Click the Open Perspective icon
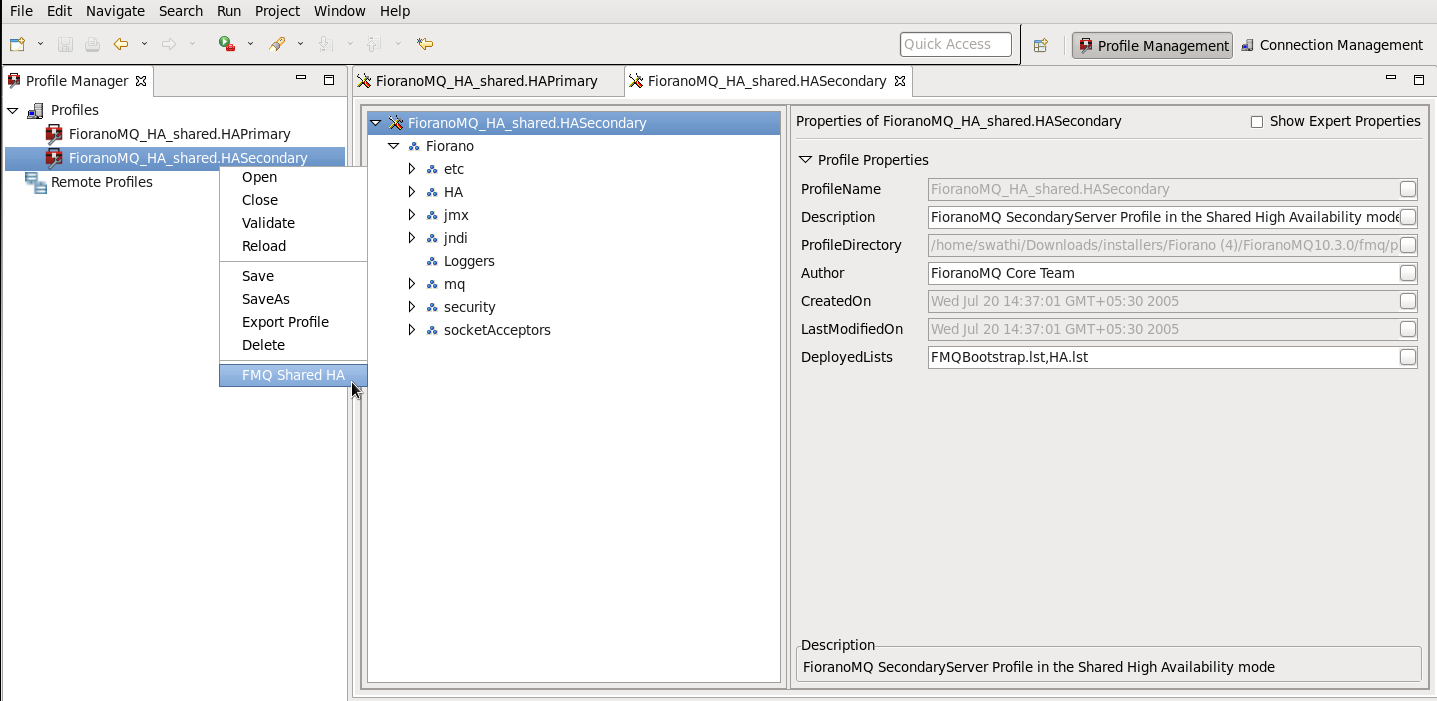The width and height of the screenshot is (1437, 701). [x=1041, y=45]
